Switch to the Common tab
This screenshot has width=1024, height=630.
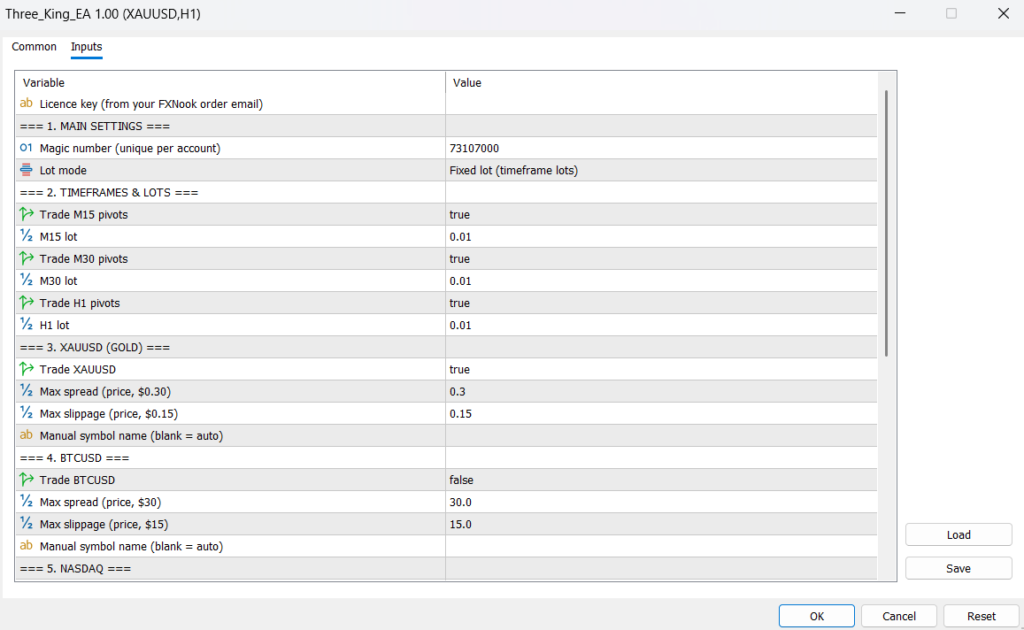tap(34, 47)
